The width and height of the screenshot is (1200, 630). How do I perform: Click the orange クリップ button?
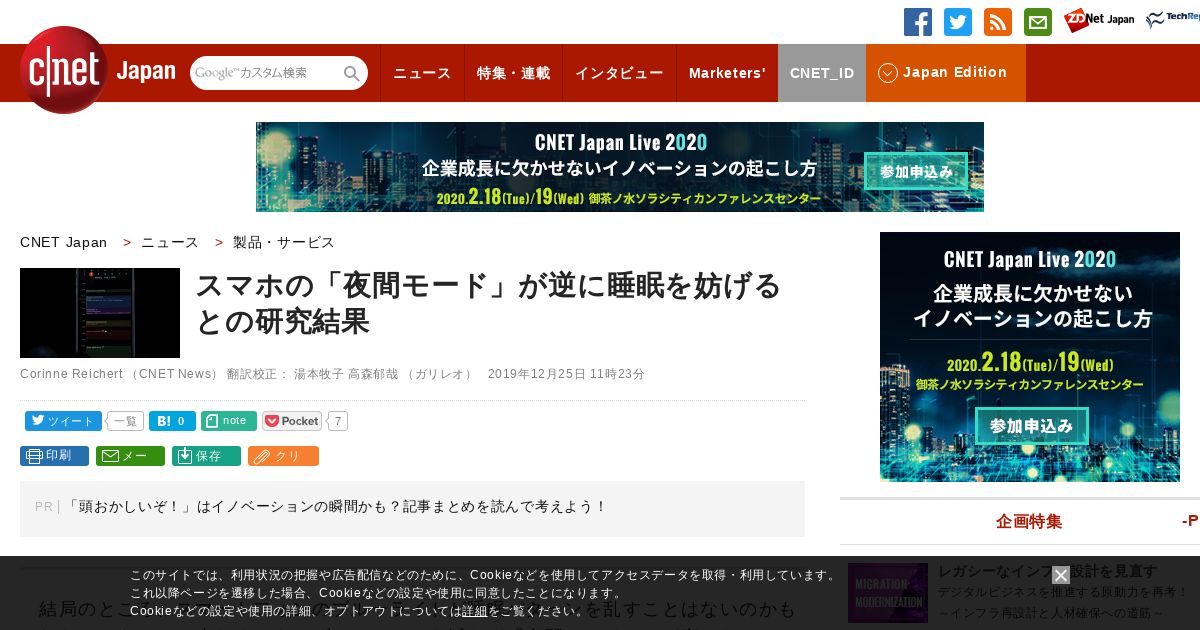click(x=283, y=456)
